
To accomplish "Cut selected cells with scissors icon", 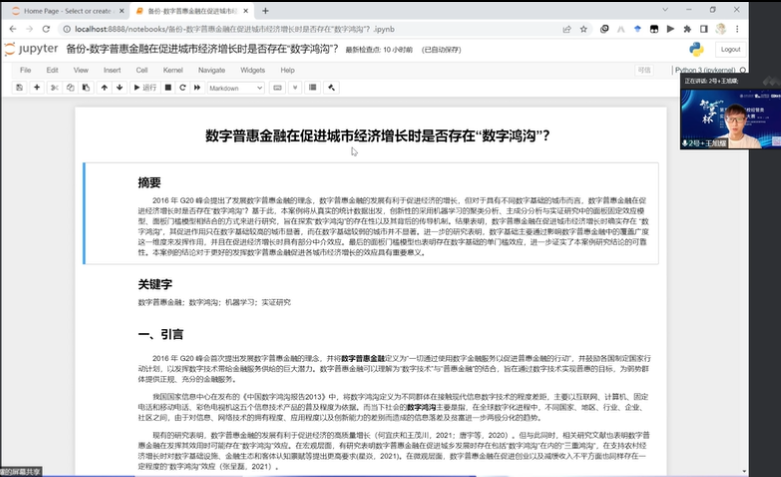I will 55,88.
